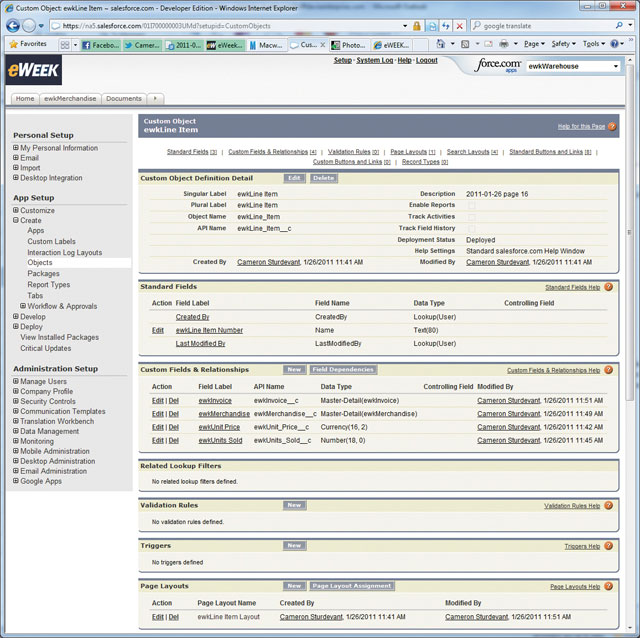Click the Delete button for the custom object
The width and height of the screenshot is (640, 638).
point(324,178)
